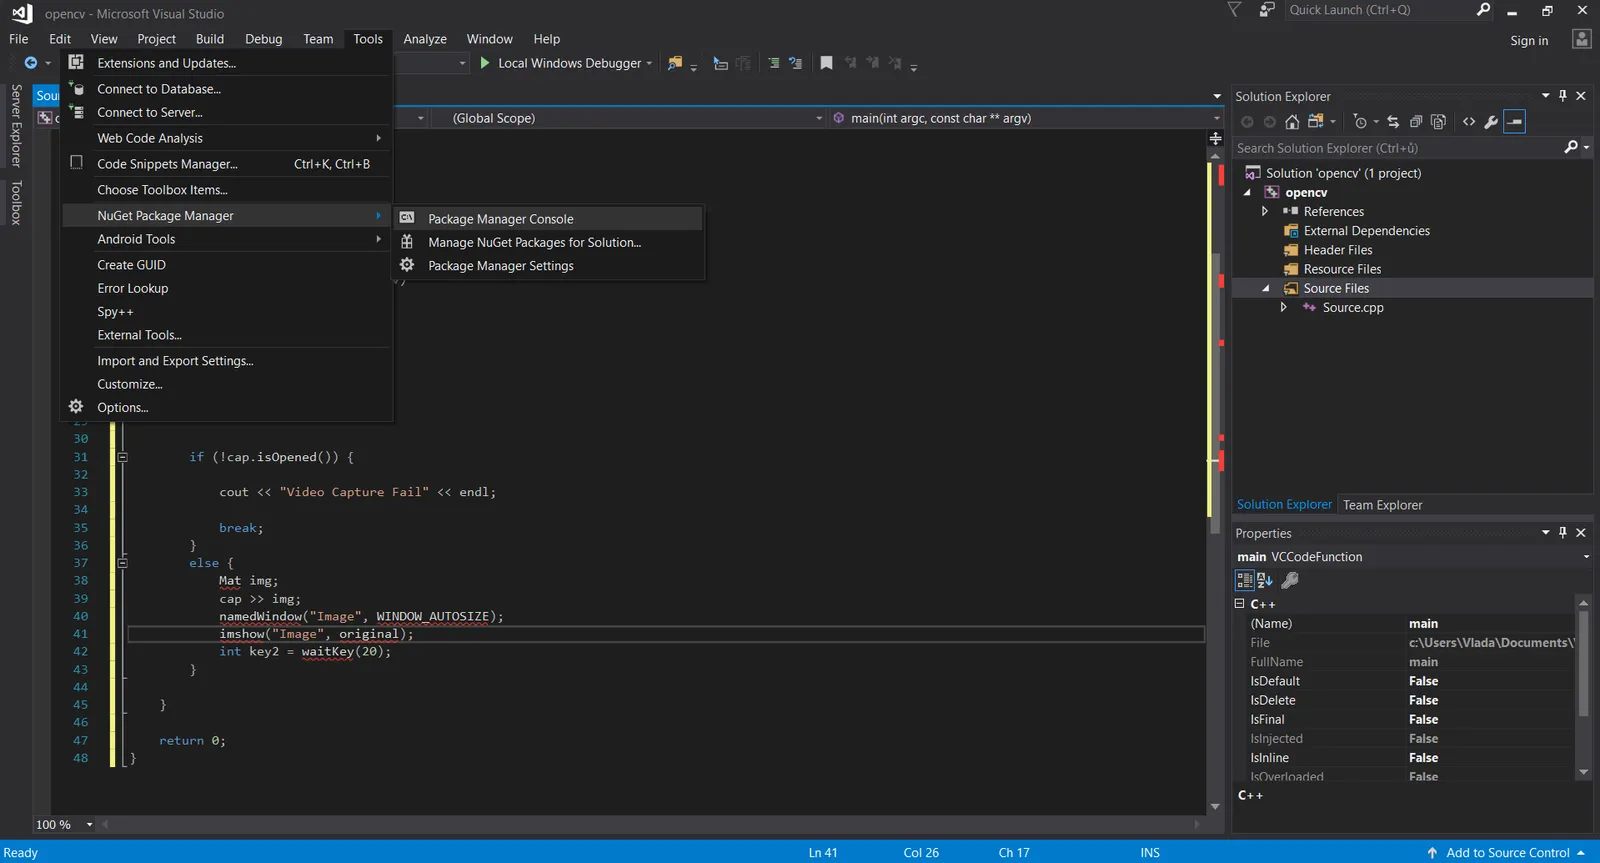Viewport: 1600px width, 863px height.
Task: Toggle the Preview Selected Items button
Action: pos(1515,122)
